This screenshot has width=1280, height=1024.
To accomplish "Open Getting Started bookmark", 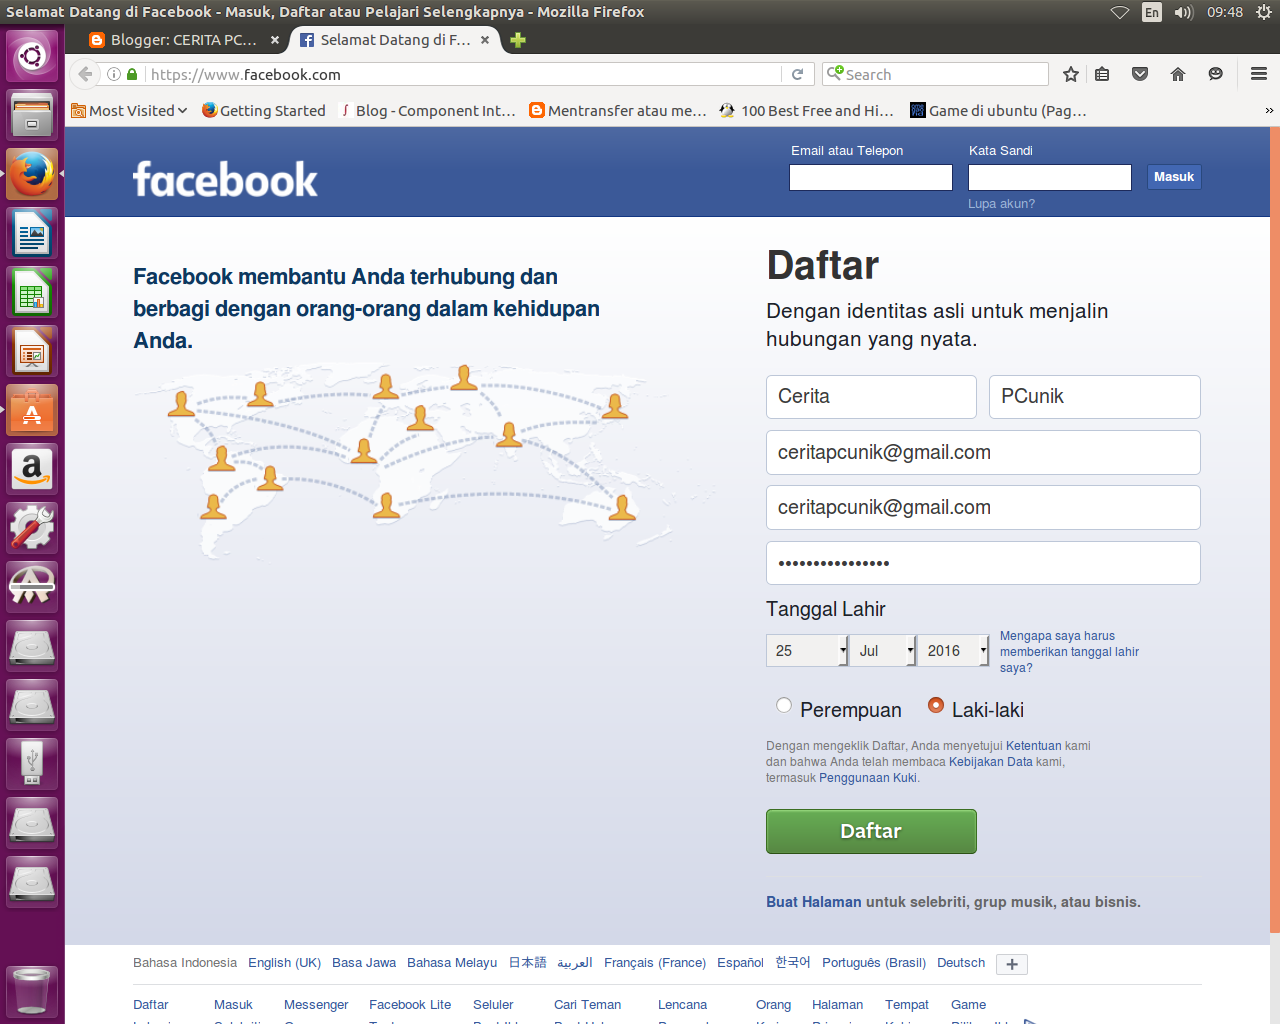I will click(x=264, y=110).
